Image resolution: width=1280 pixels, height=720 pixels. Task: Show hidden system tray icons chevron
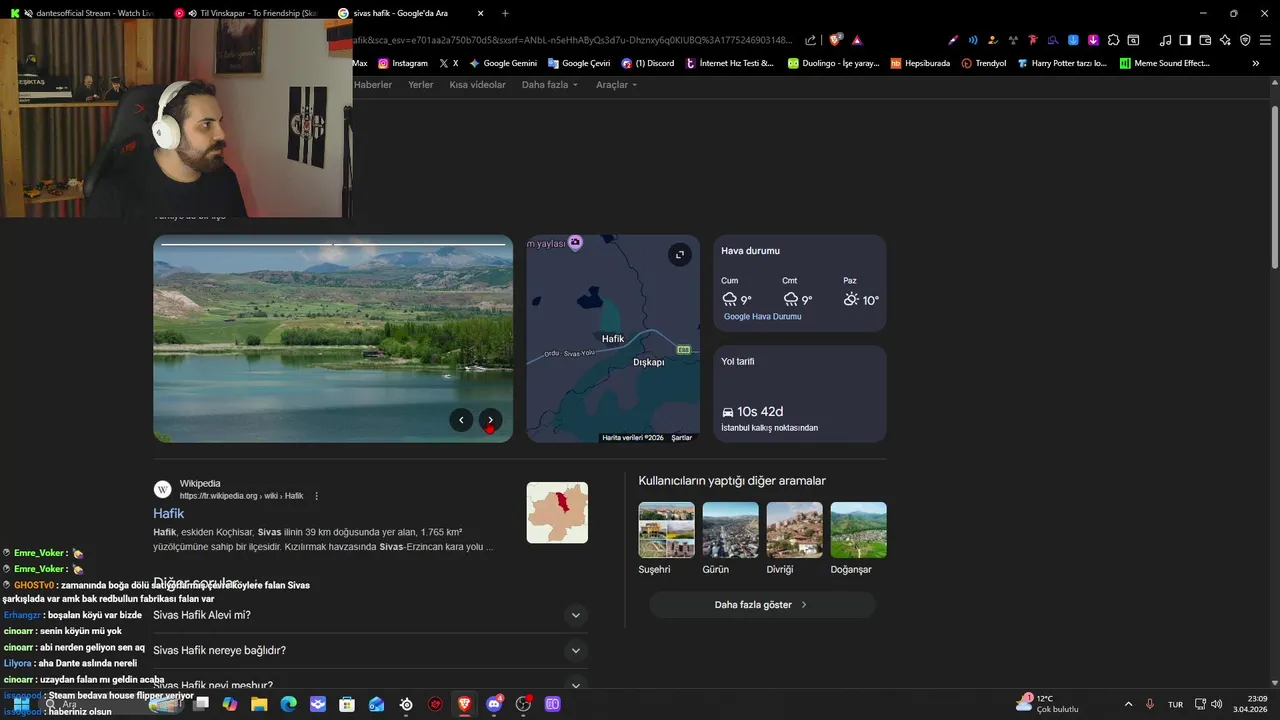[x=1129, y=704]
